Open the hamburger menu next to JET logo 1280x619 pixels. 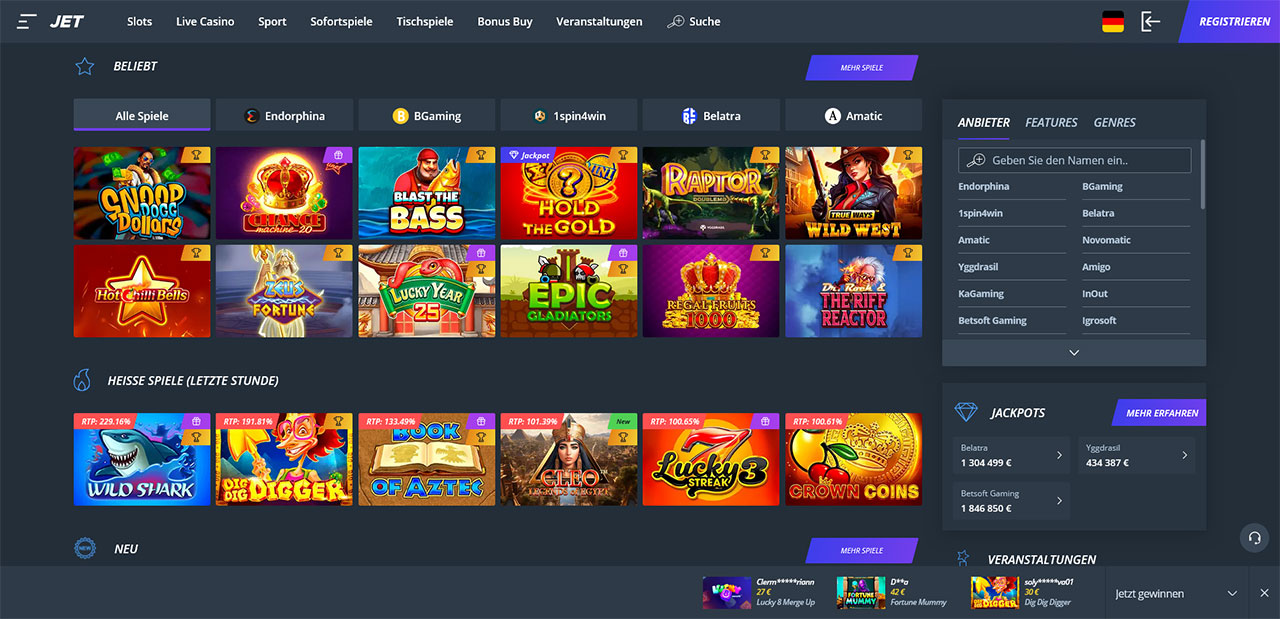(x=27, y=21)
